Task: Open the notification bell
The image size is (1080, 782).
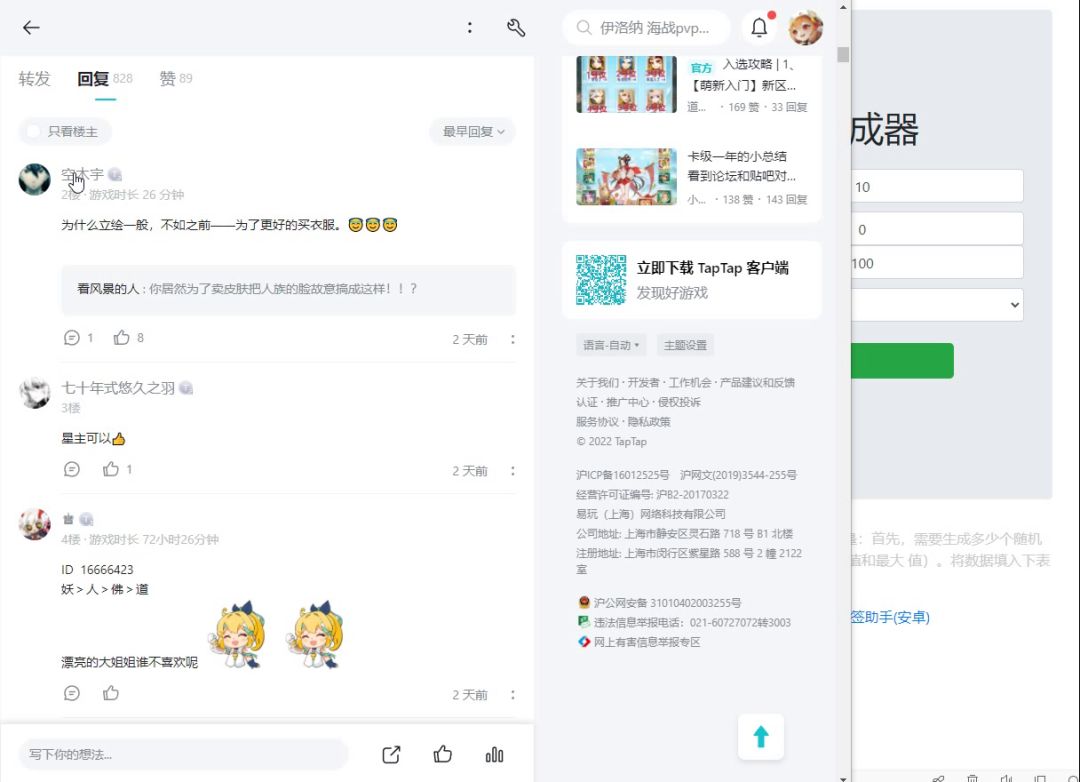Action: [x=759, y=28]
